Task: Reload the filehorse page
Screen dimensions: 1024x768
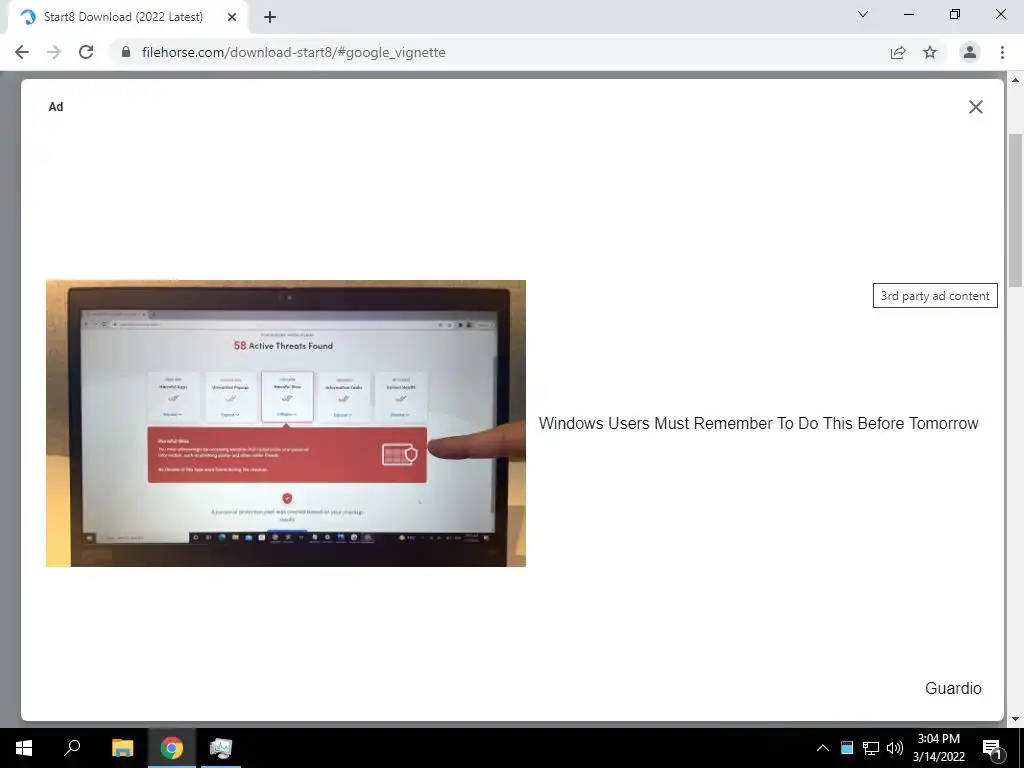Action: (86, 52)
